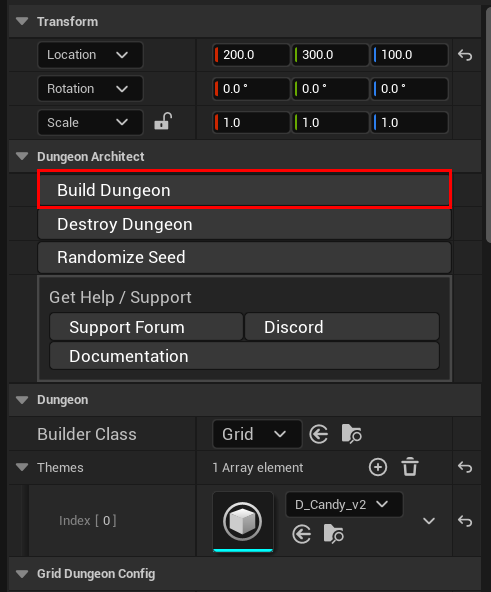Reset Themes array to default
Screen dimensions: 491x592
point(465,467)
